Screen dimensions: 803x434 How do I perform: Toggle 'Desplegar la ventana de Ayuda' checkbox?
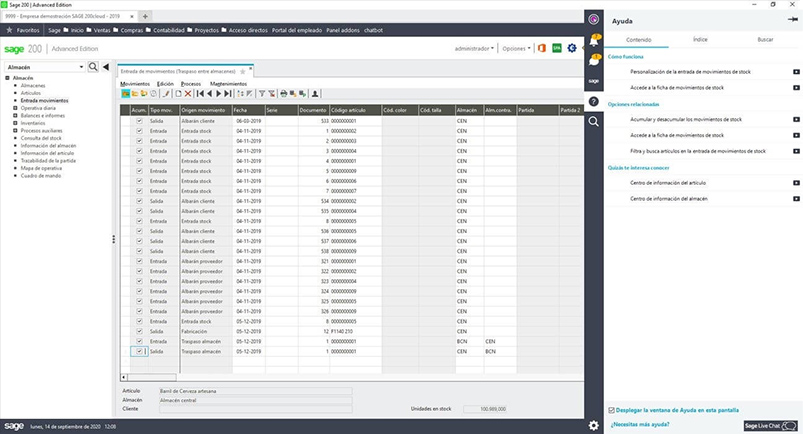click(x=611, y=410)
